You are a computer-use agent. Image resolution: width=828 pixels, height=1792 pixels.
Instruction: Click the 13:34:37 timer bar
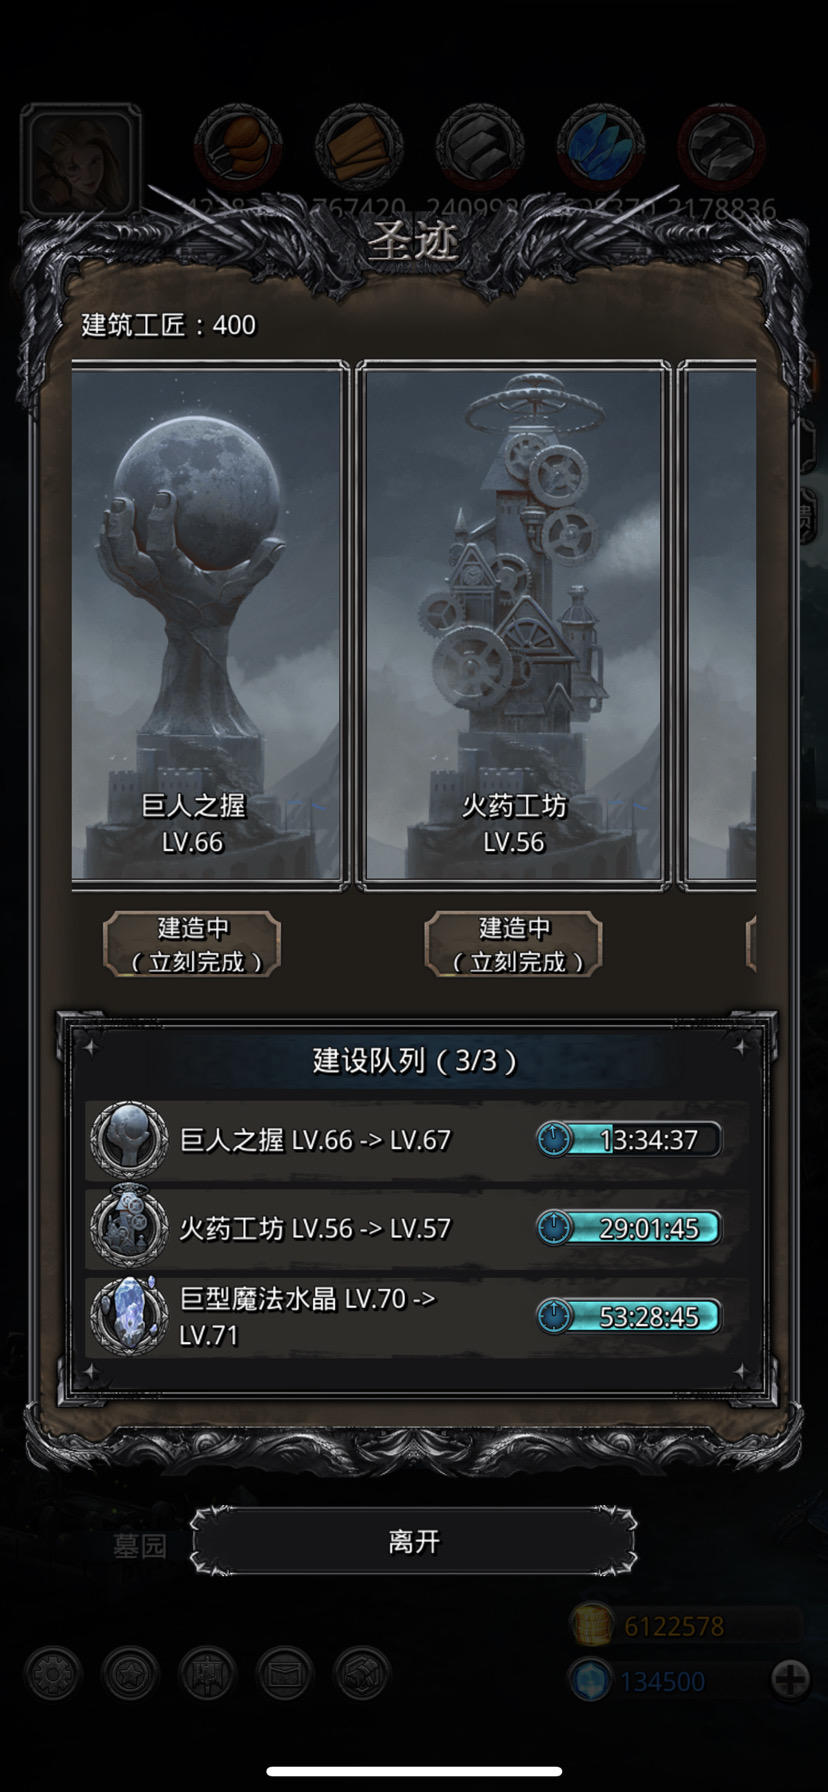[x=629, y=1139]
